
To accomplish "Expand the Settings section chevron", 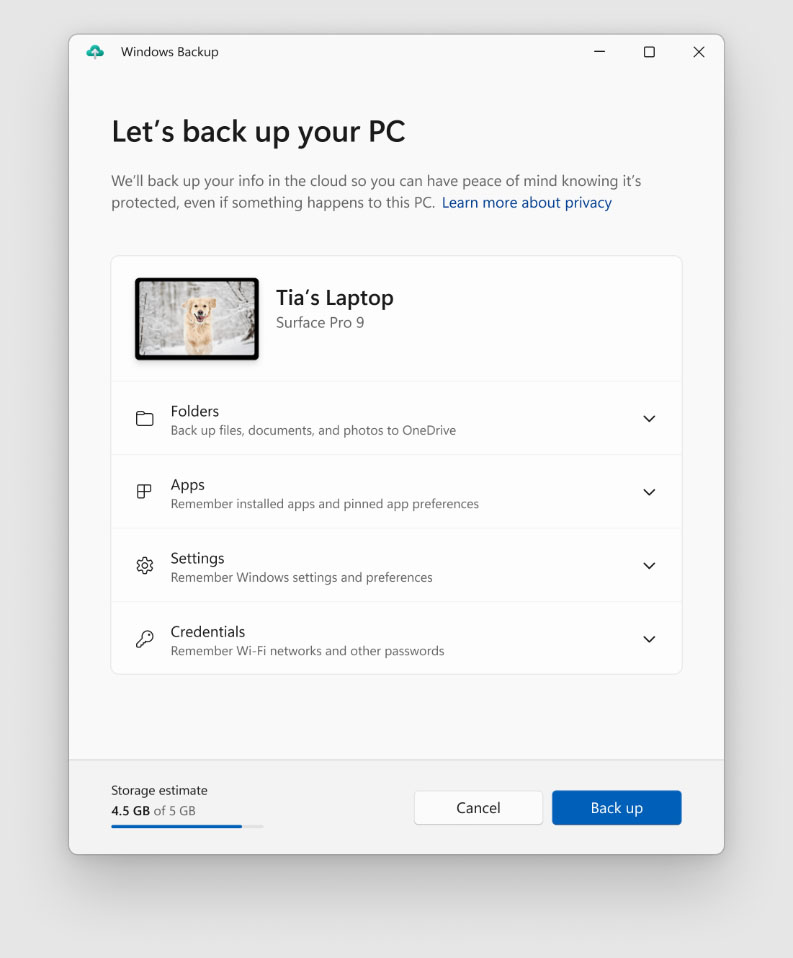I will (649, 566).
